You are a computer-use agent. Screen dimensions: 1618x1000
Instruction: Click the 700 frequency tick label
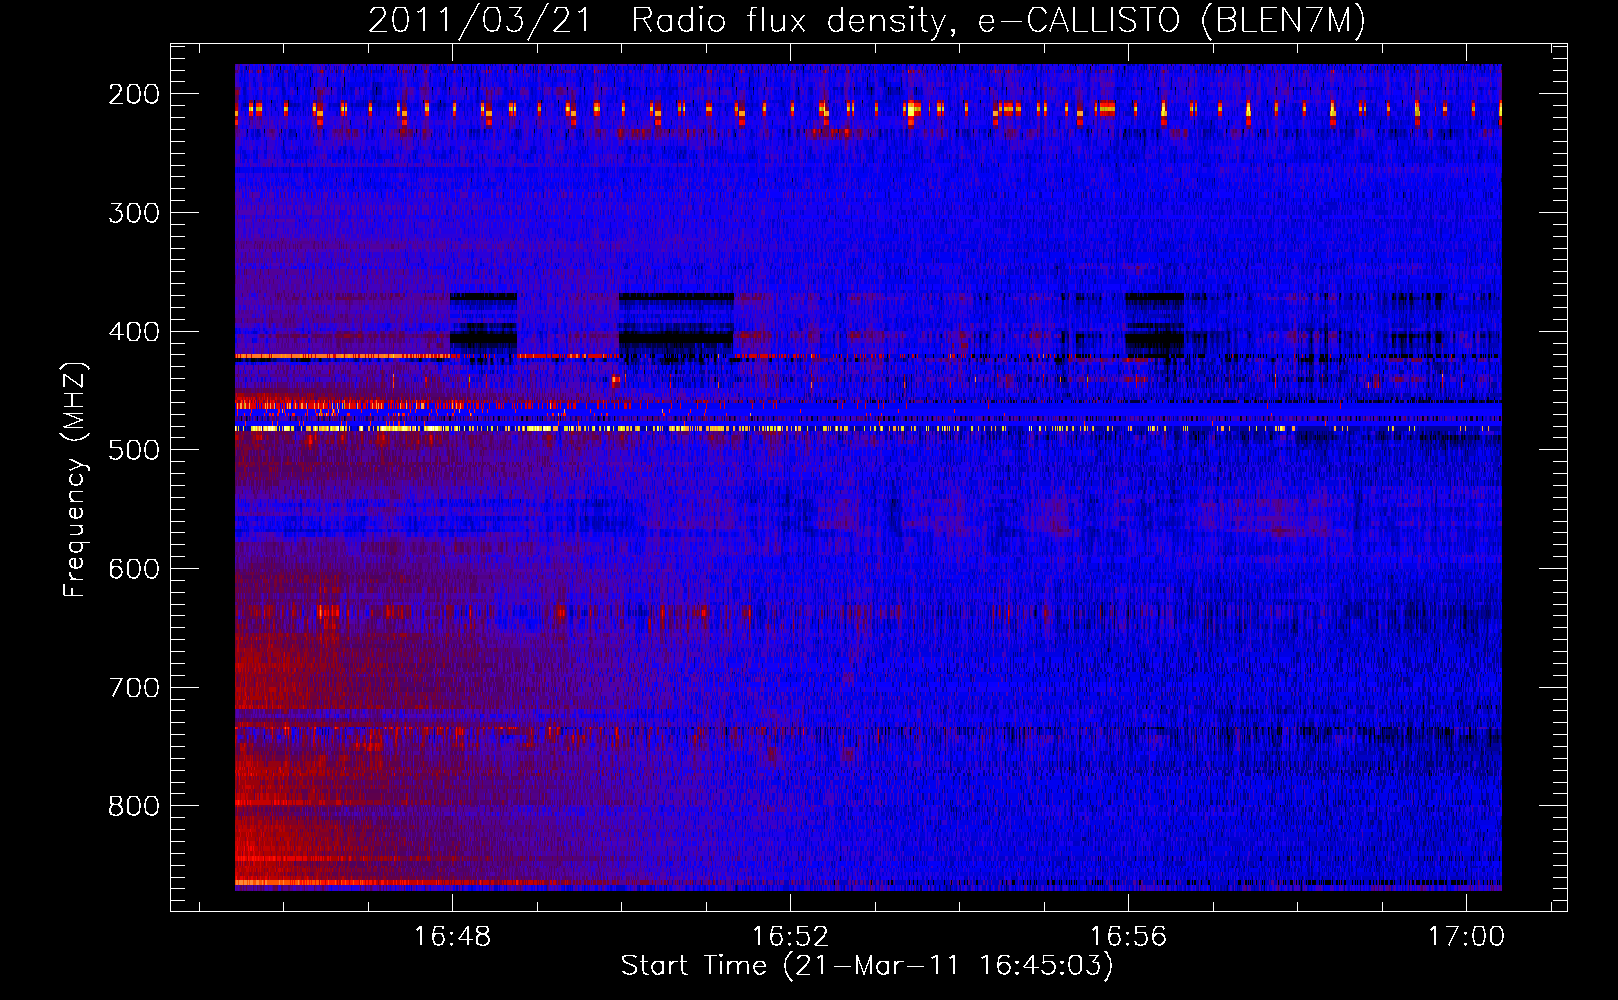pos(134,688)
